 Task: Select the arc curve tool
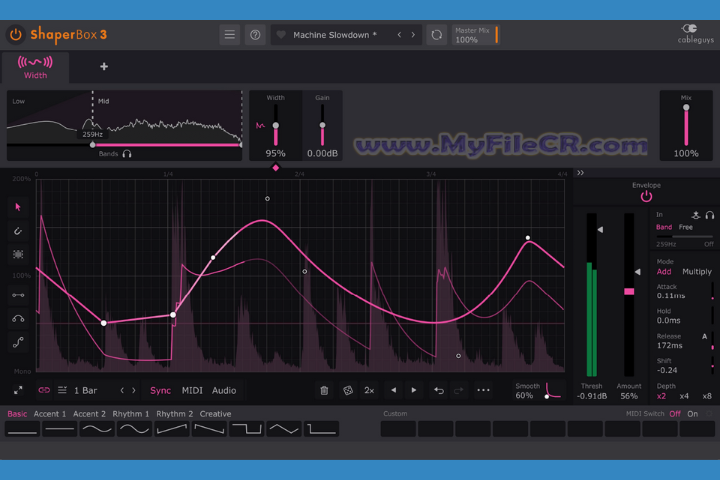[x=18, y=319]
